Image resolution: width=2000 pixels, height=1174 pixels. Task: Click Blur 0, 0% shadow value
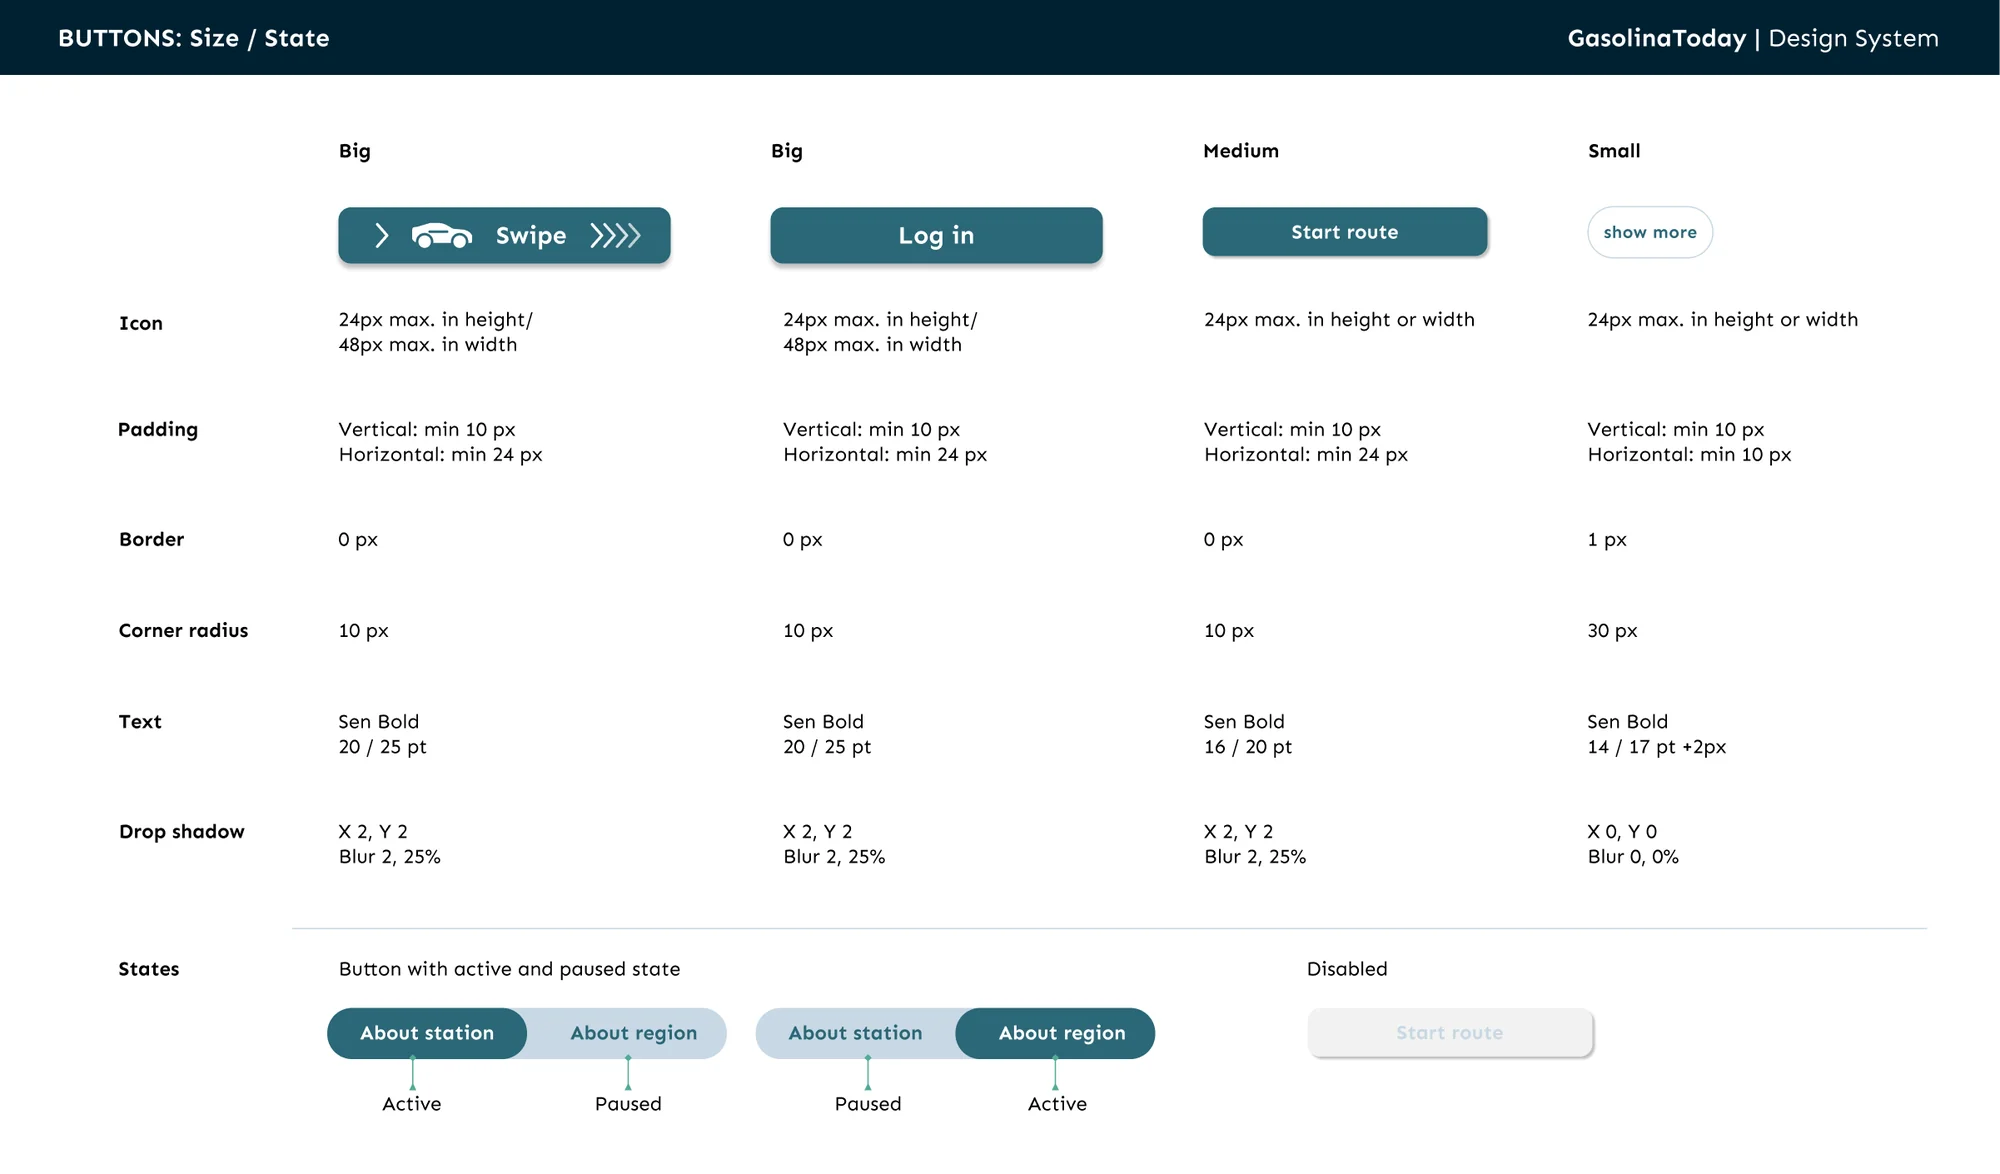pyautogui.click(x=1633, y=857)
